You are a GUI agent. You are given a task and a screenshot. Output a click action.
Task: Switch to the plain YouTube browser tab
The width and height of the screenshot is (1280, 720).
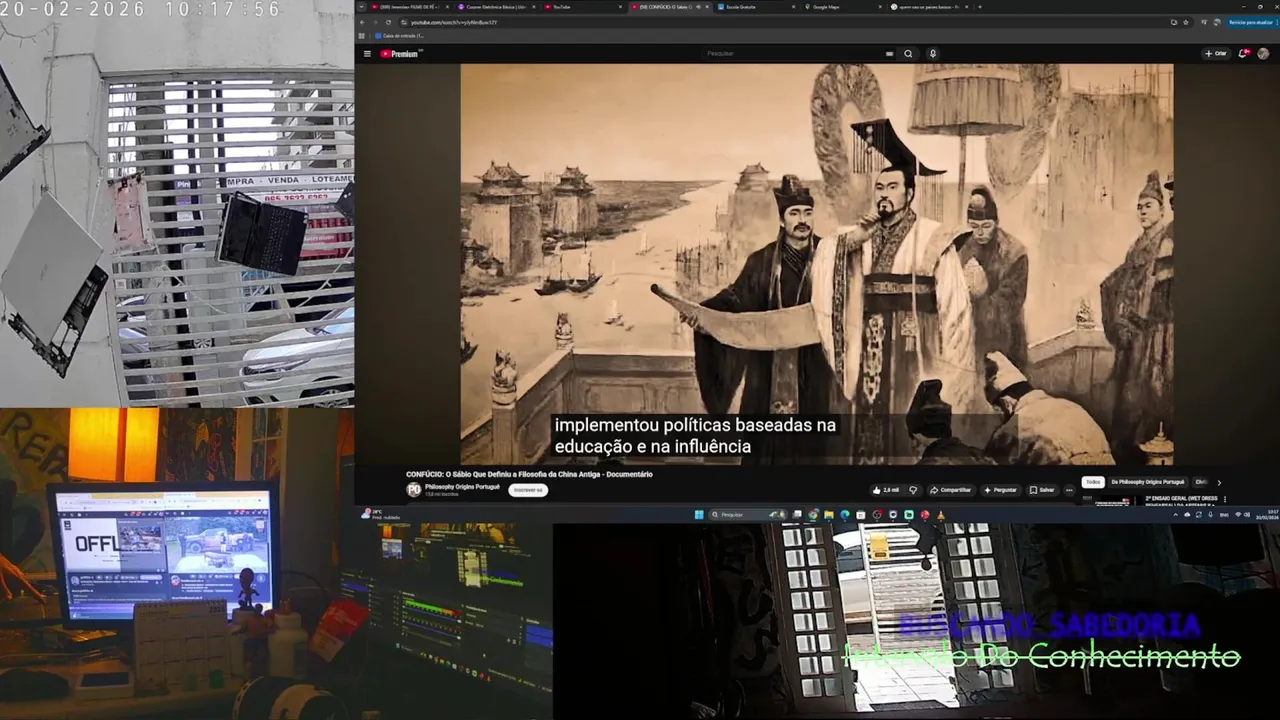(583, 6)
